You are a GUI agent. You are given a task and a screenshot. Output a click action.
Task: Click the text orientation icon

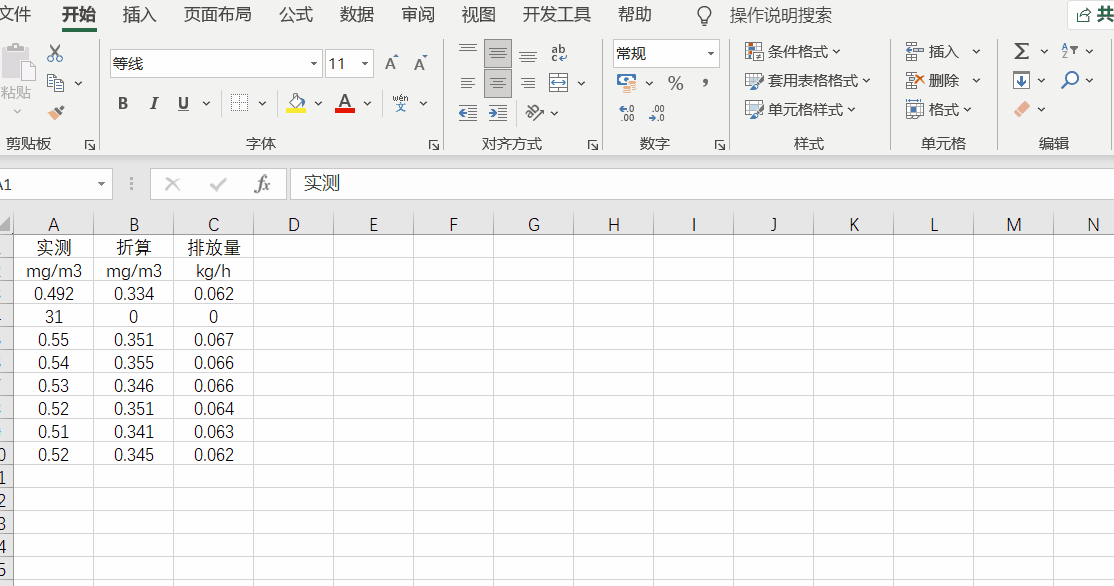(534, 112)
